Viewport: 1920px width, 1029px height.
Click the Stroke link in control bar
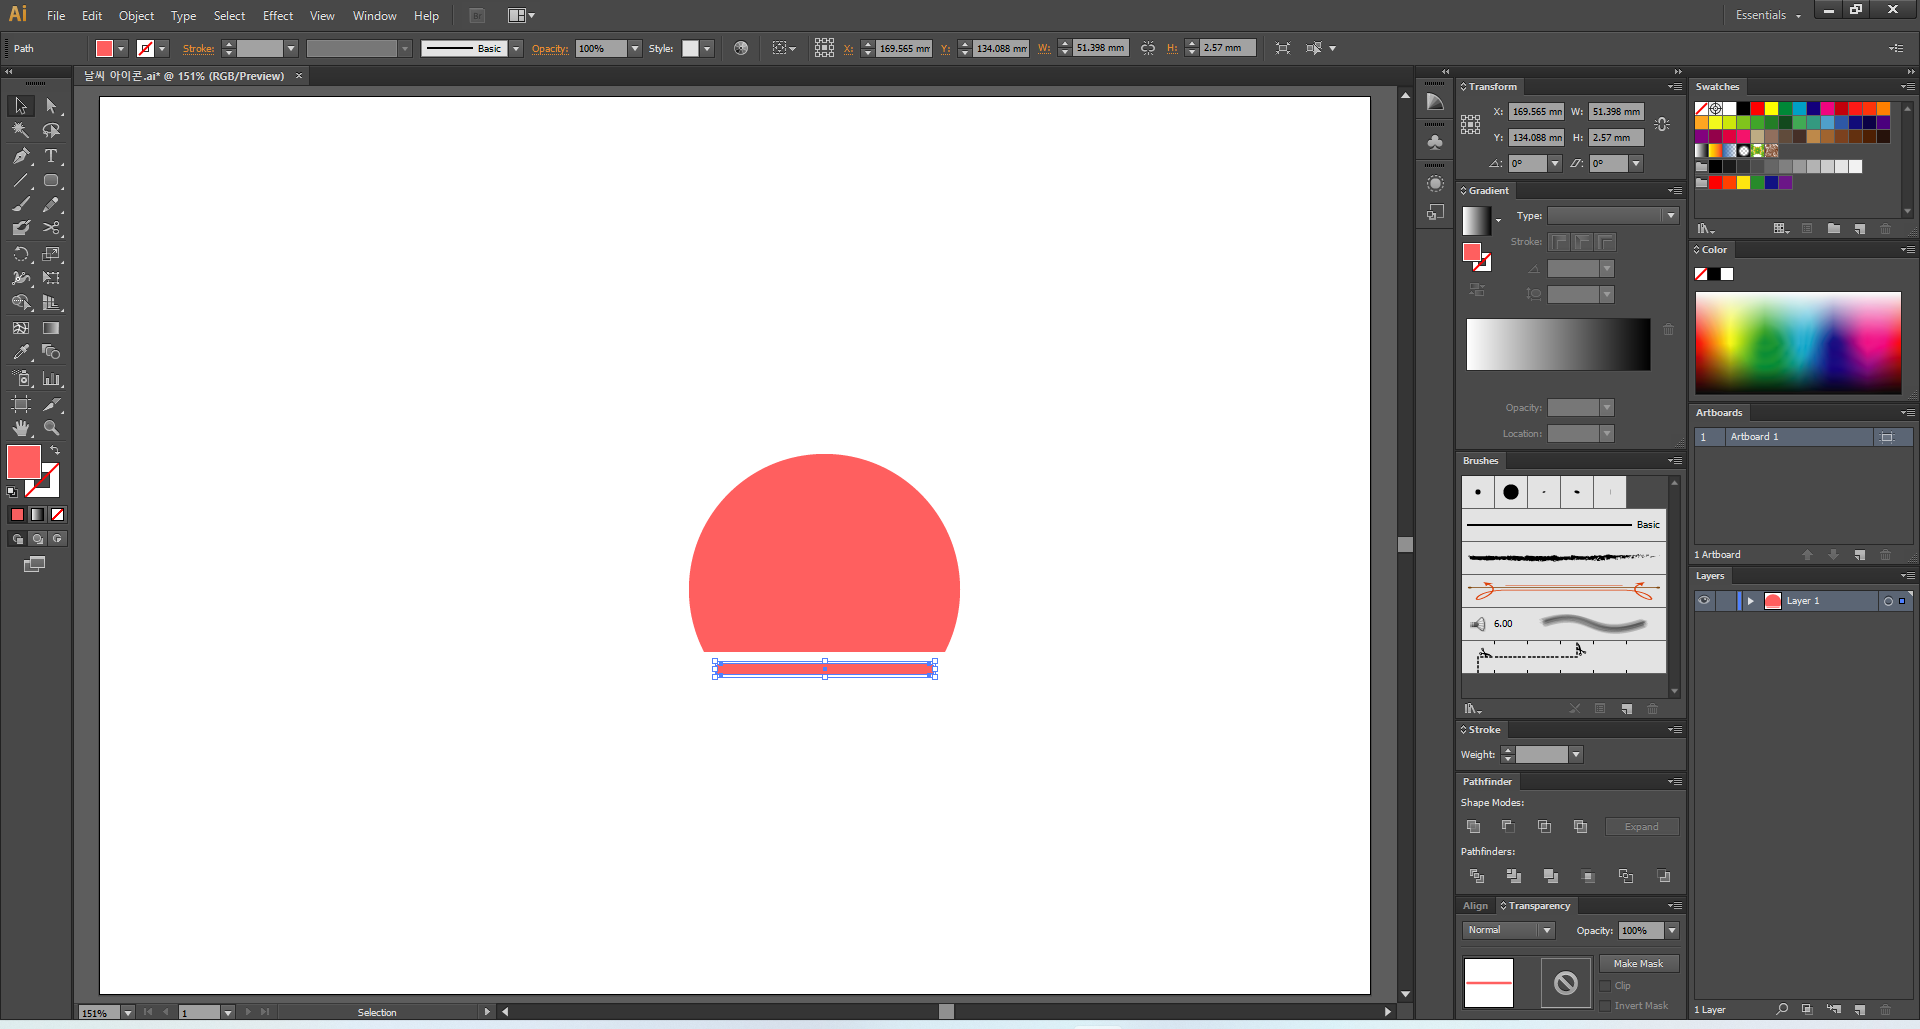[198, 49]
